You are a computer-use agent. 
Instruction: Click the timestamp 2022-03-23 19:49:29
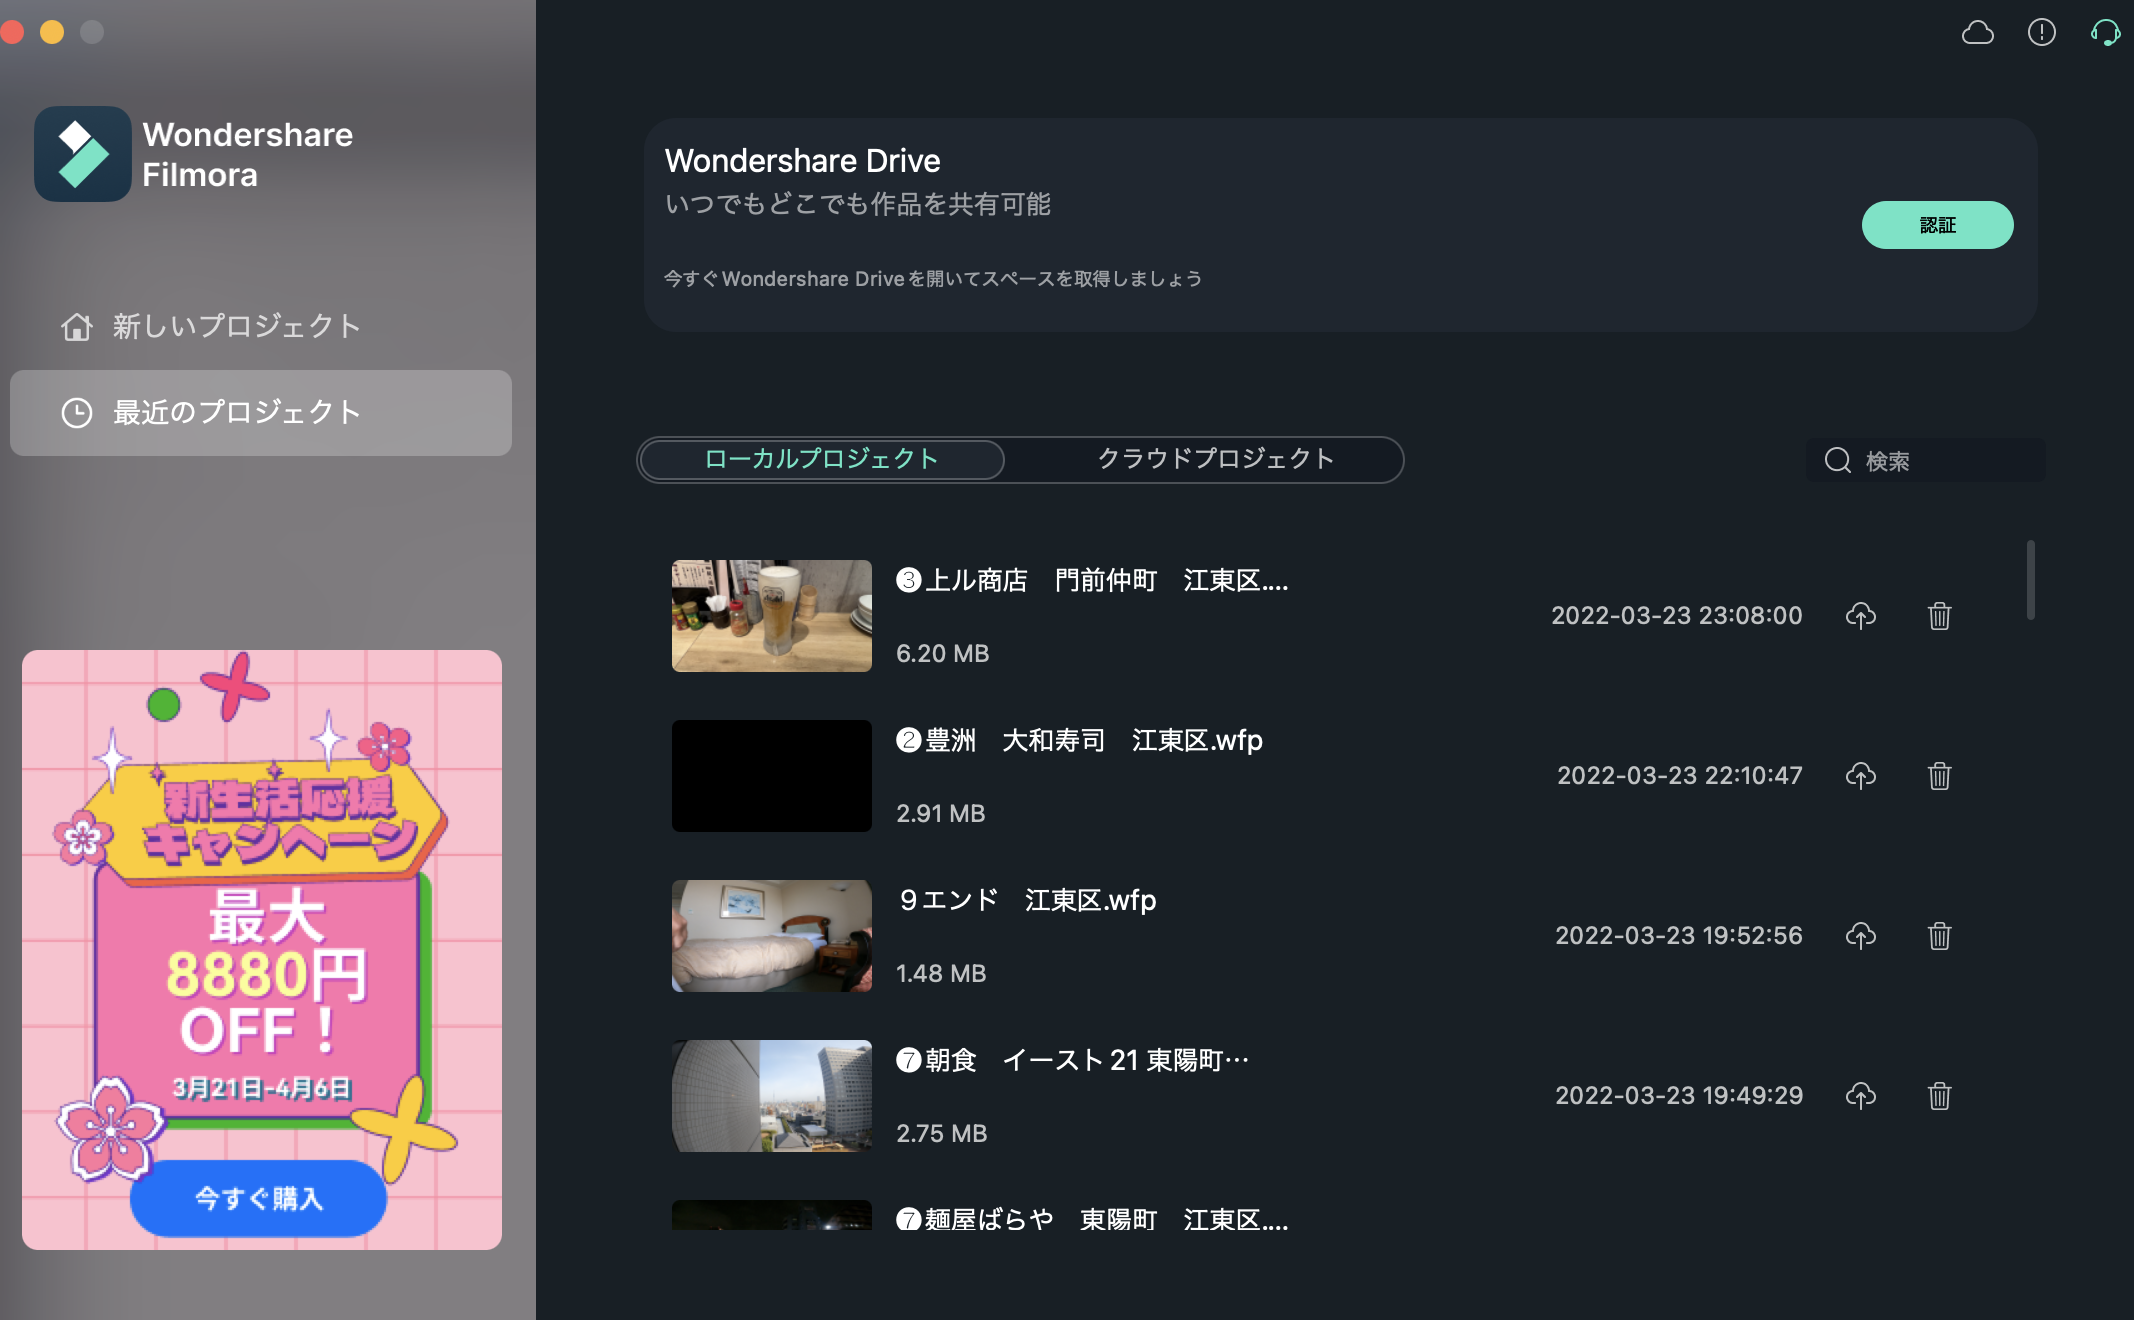(x=1679, y=1096)
